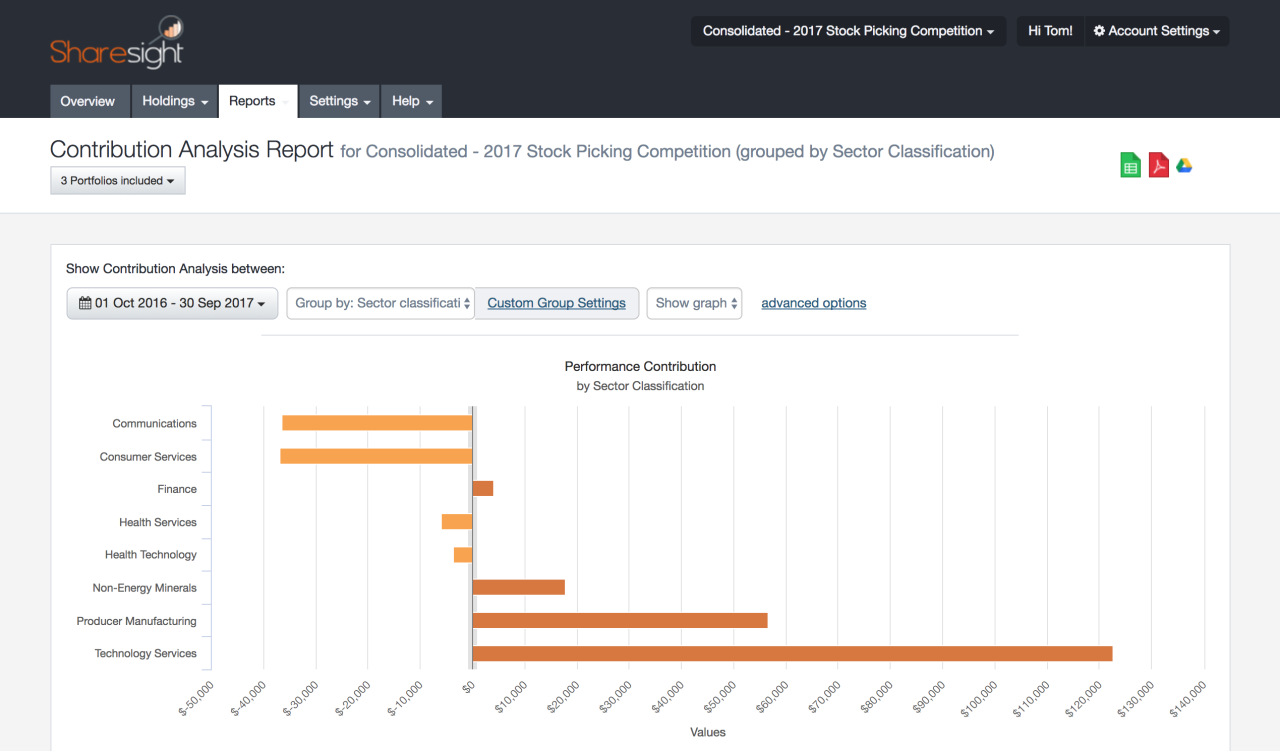Screen dimensions: 1280x751
Task: Click the advanced options link
Action: coord(814,303)
